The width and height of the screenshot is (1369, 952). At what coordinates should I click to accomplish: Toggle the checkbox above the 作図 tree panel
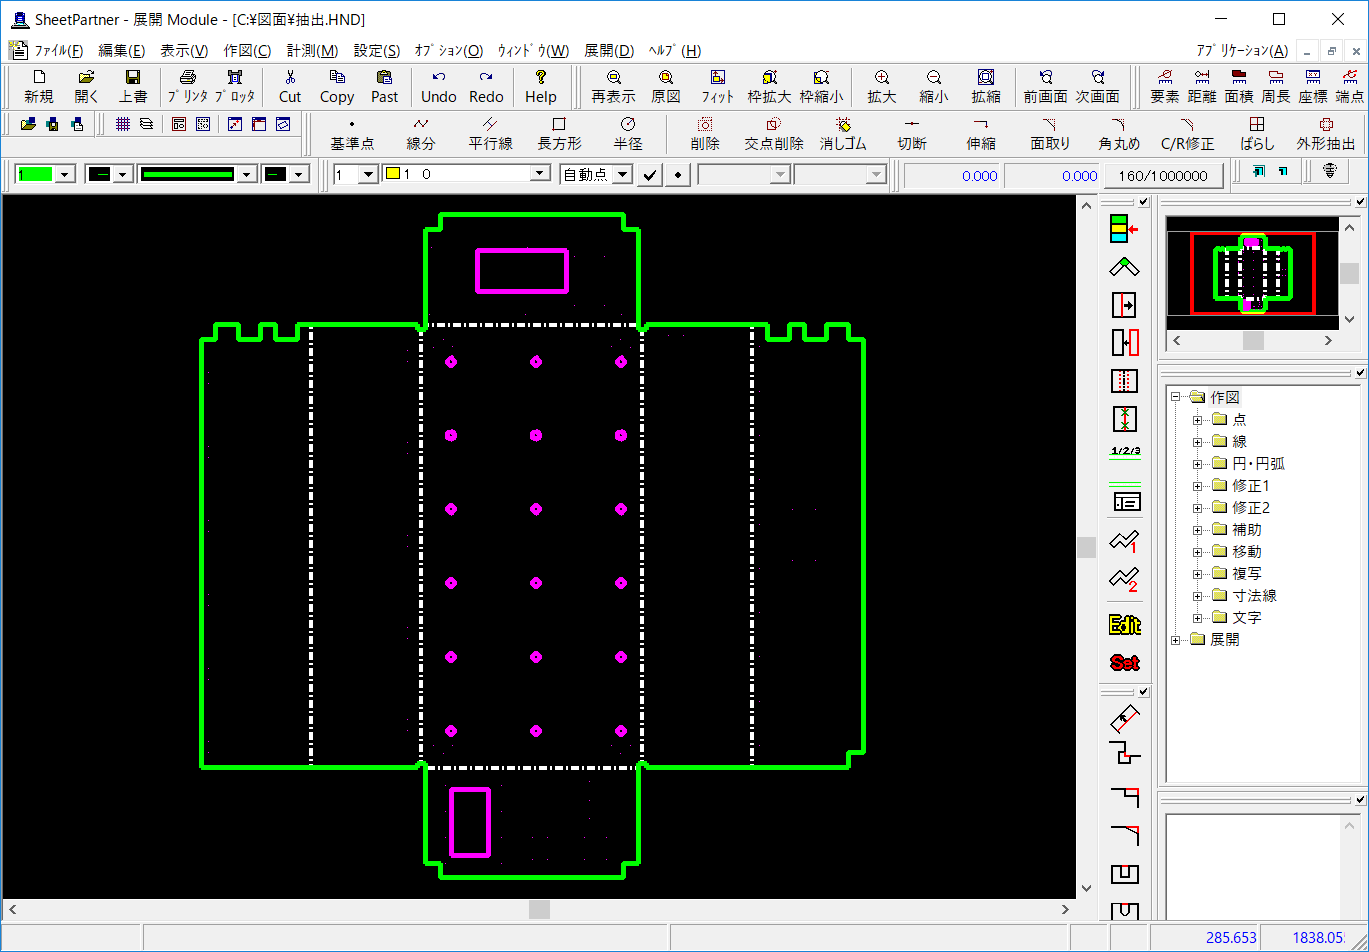[1359, 372]
